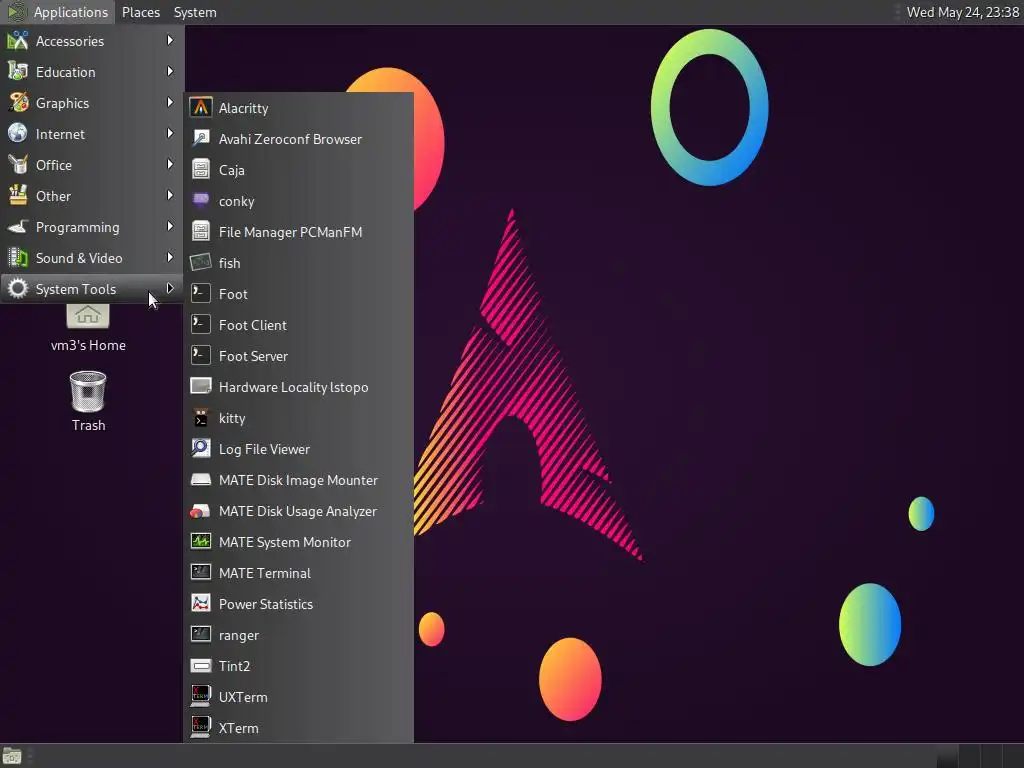This screenshot has width=1024, height=768.
Task: Click the Office category icon
Action: tap(18, 165)
